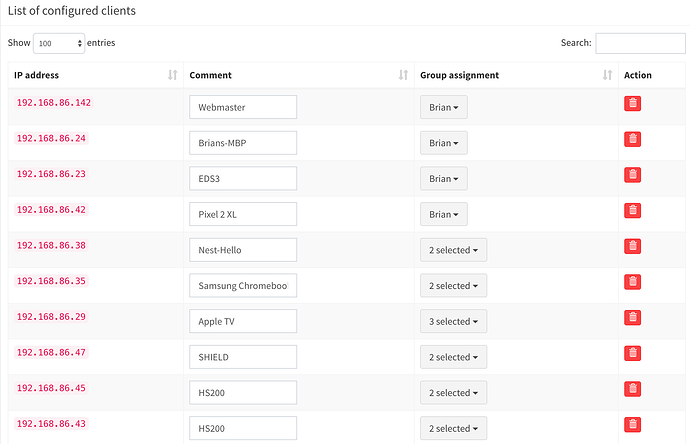
Task: Remove the Samsung Chromebook client
Action: coord(632,282)
